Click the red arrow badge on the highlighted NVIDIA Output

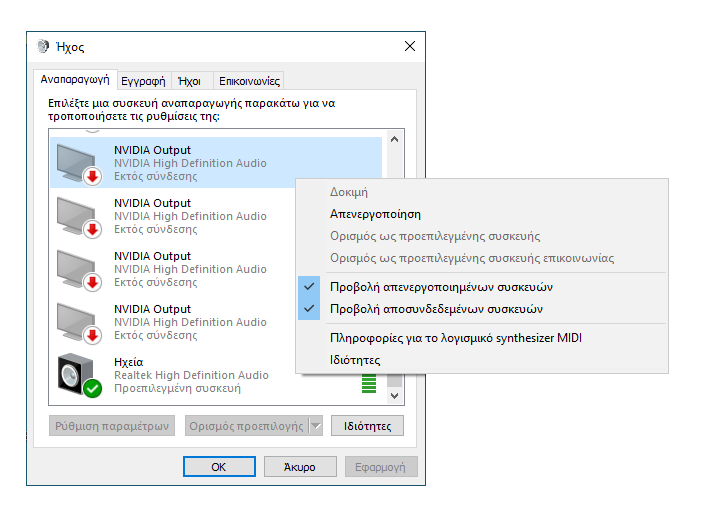pyautogui.click(x=93, y=176)
